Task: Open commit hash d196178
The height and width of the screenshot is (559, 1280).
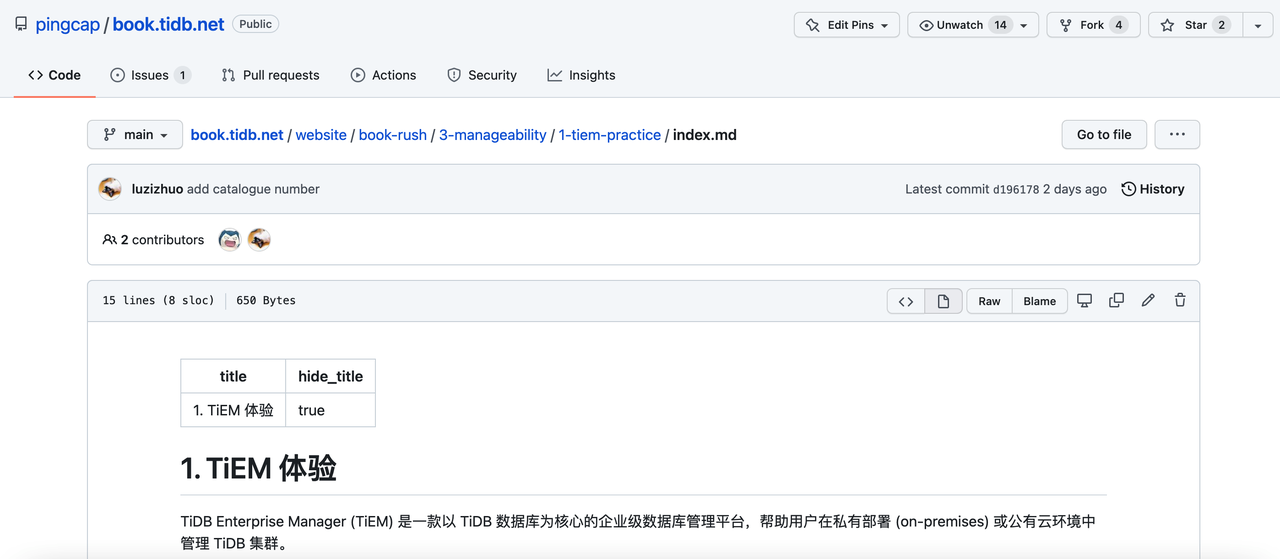Action: (x=1016, y=189)
